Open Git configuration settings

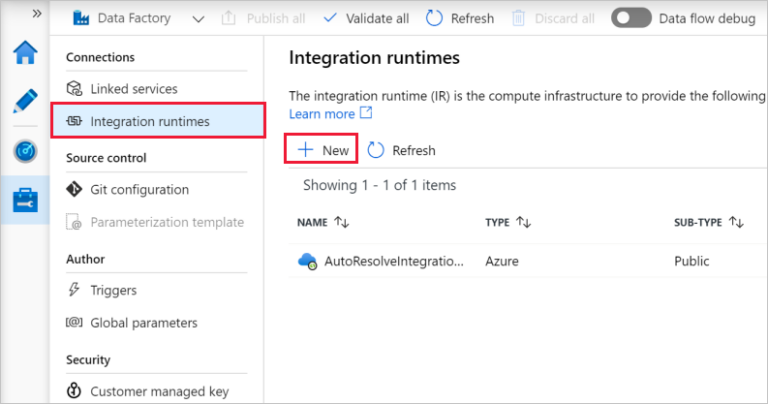139,189
